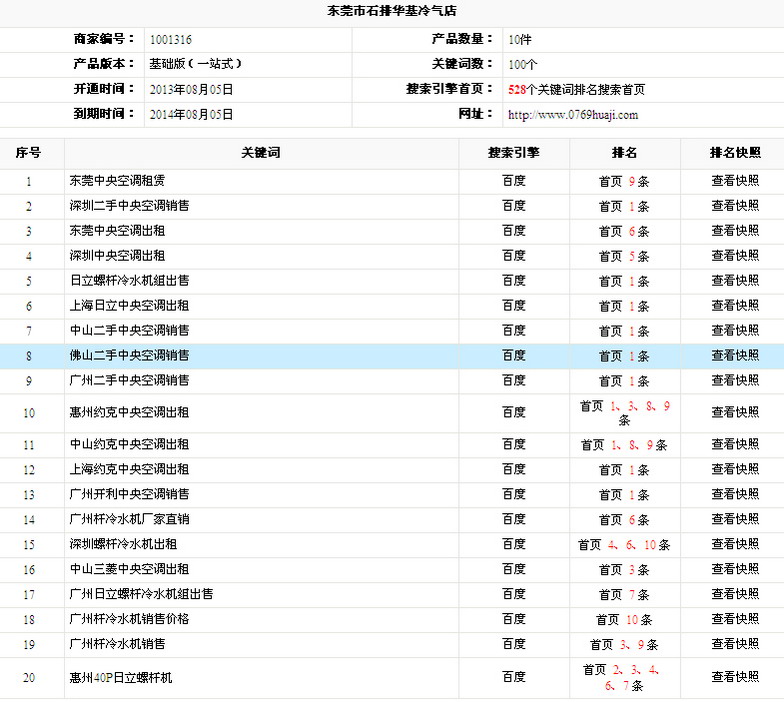
Task: Click product version 基础版（一站式）
Action: (196, 64)
